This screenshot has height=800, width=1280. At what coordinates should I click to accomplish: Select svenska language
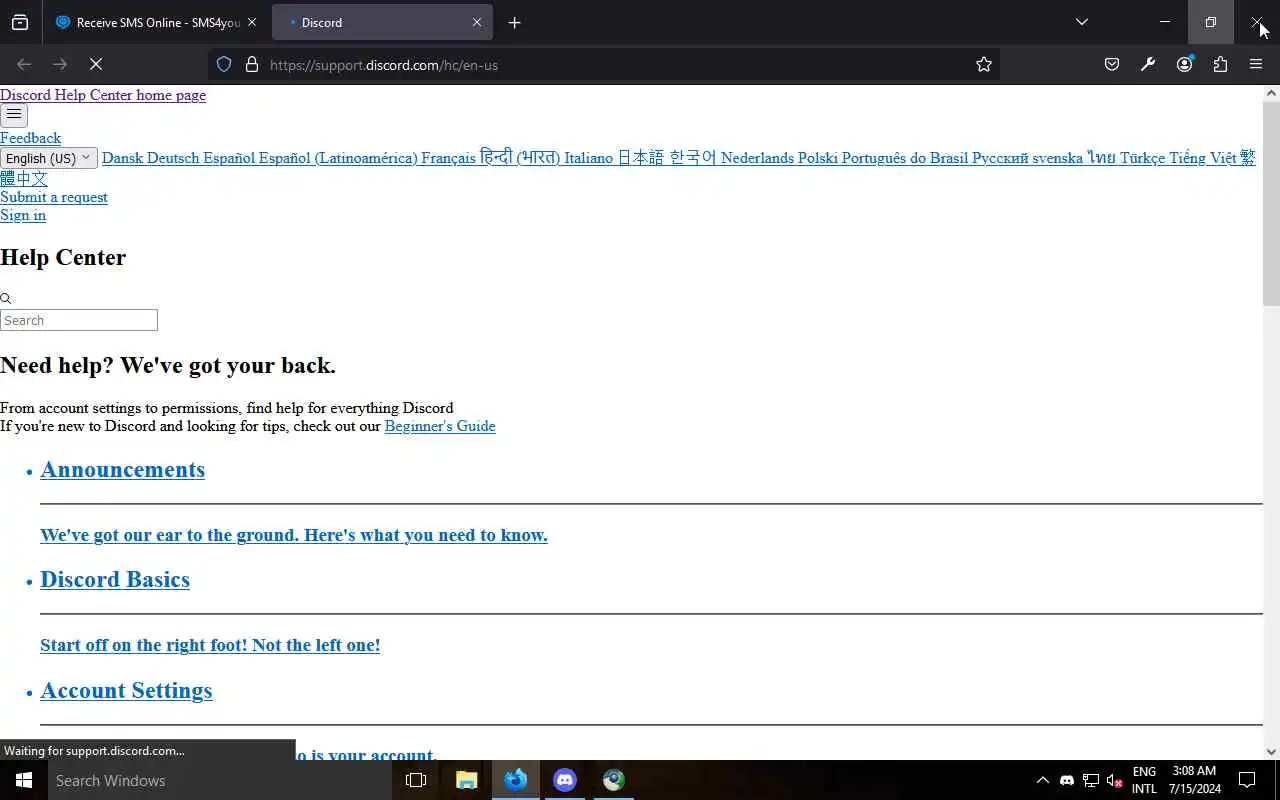coord(1058,158)
